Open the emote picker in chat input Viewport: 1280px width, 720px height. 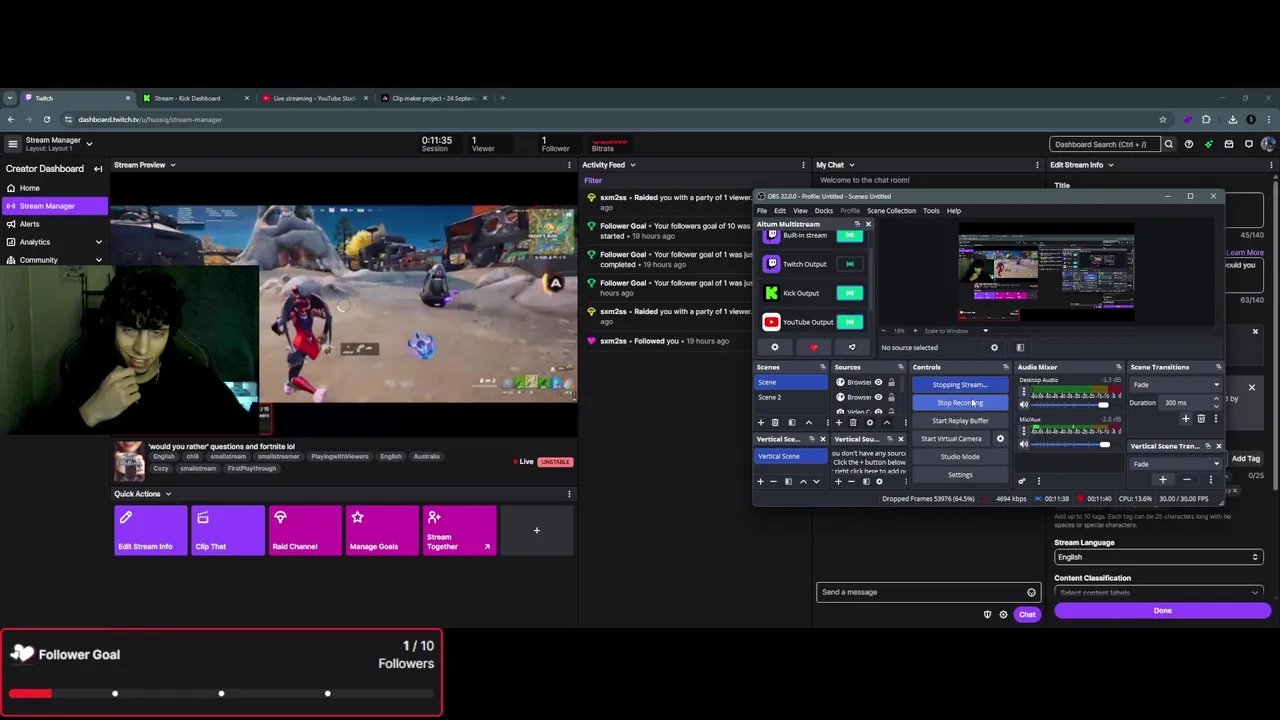(1031, 592)
